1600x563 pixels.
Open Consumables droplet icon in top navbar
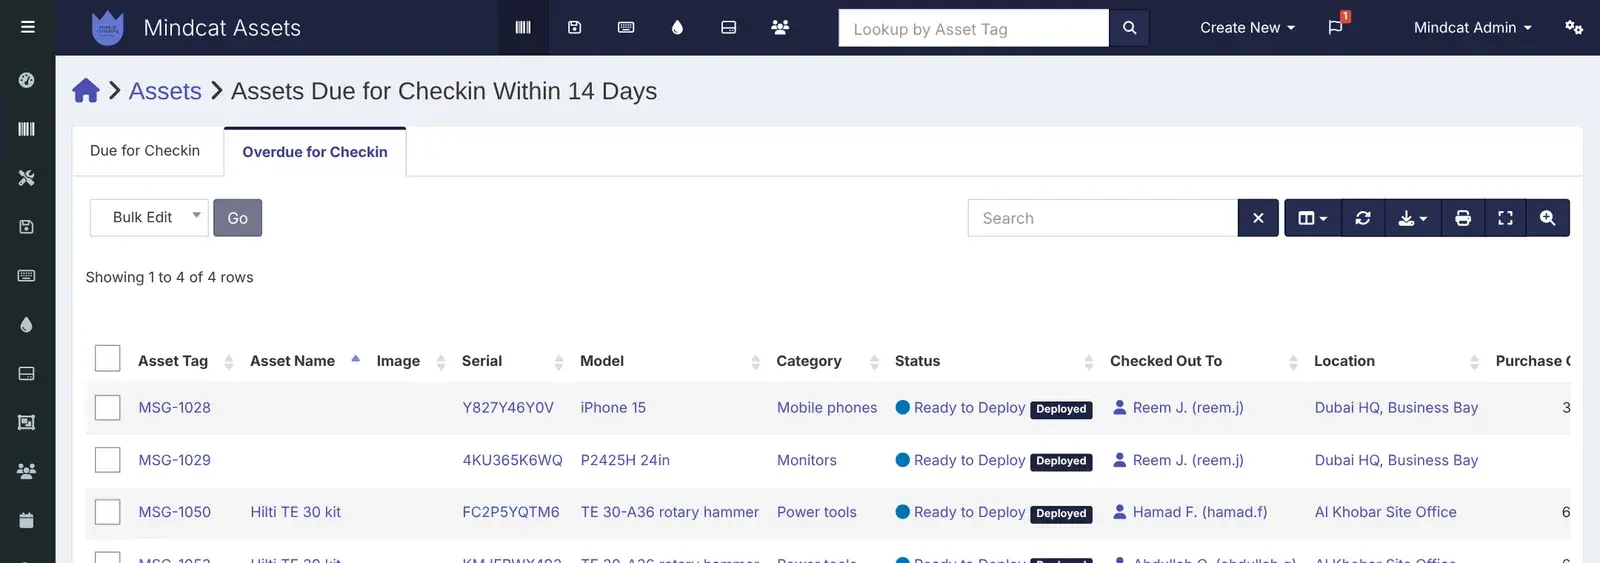(x=677, y=27)
